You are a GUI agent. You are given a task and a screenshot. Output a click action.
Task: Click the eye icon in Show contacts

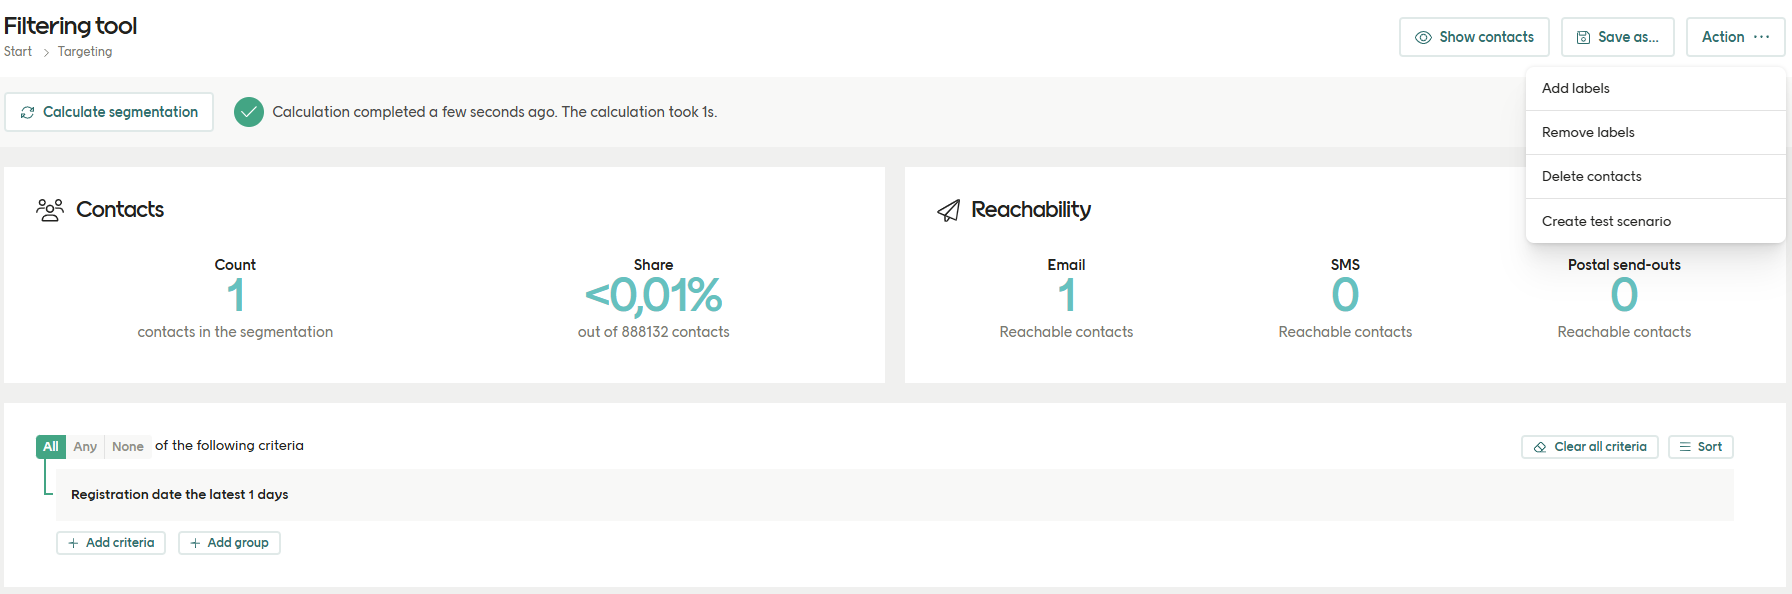point(1423,38)
